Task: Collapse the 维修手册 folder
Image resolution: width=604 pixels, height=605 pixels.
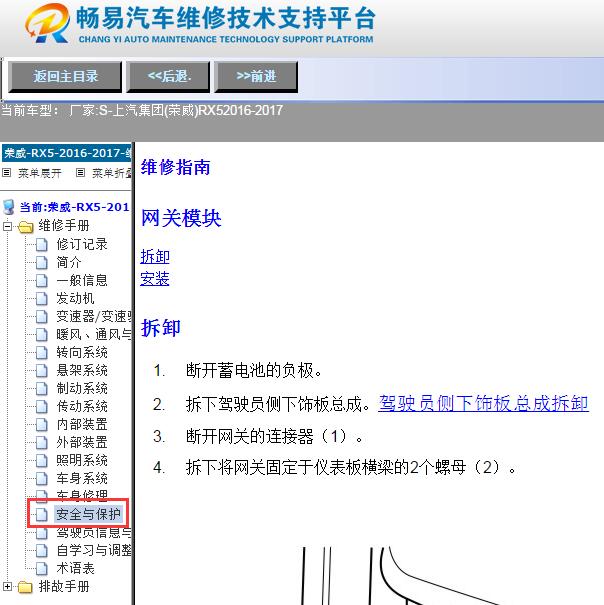Action: click(x=7, y=226)
